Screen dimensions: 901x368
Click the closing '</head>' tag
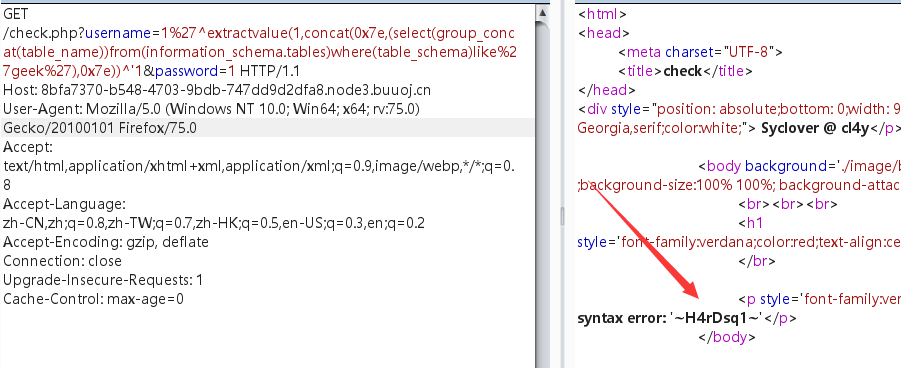[x=606, y=90]
